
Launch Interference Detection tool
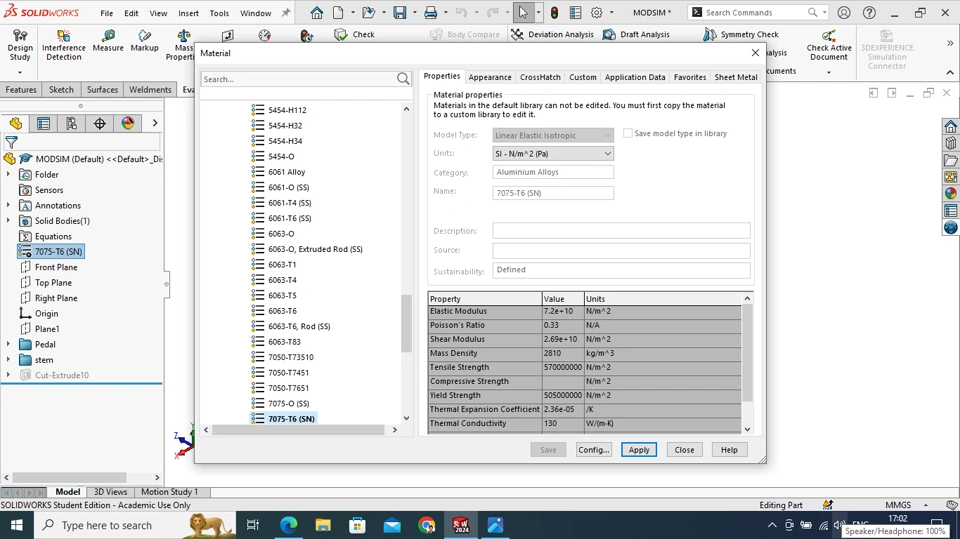tap(64, 45)
